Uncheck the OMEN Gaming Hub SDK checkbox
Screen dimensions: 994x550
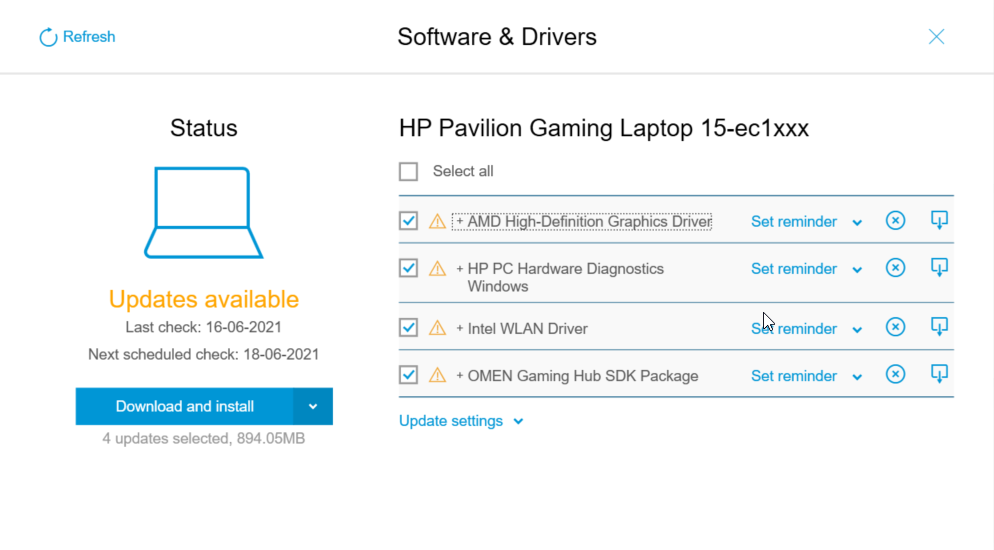pos(408,375)
